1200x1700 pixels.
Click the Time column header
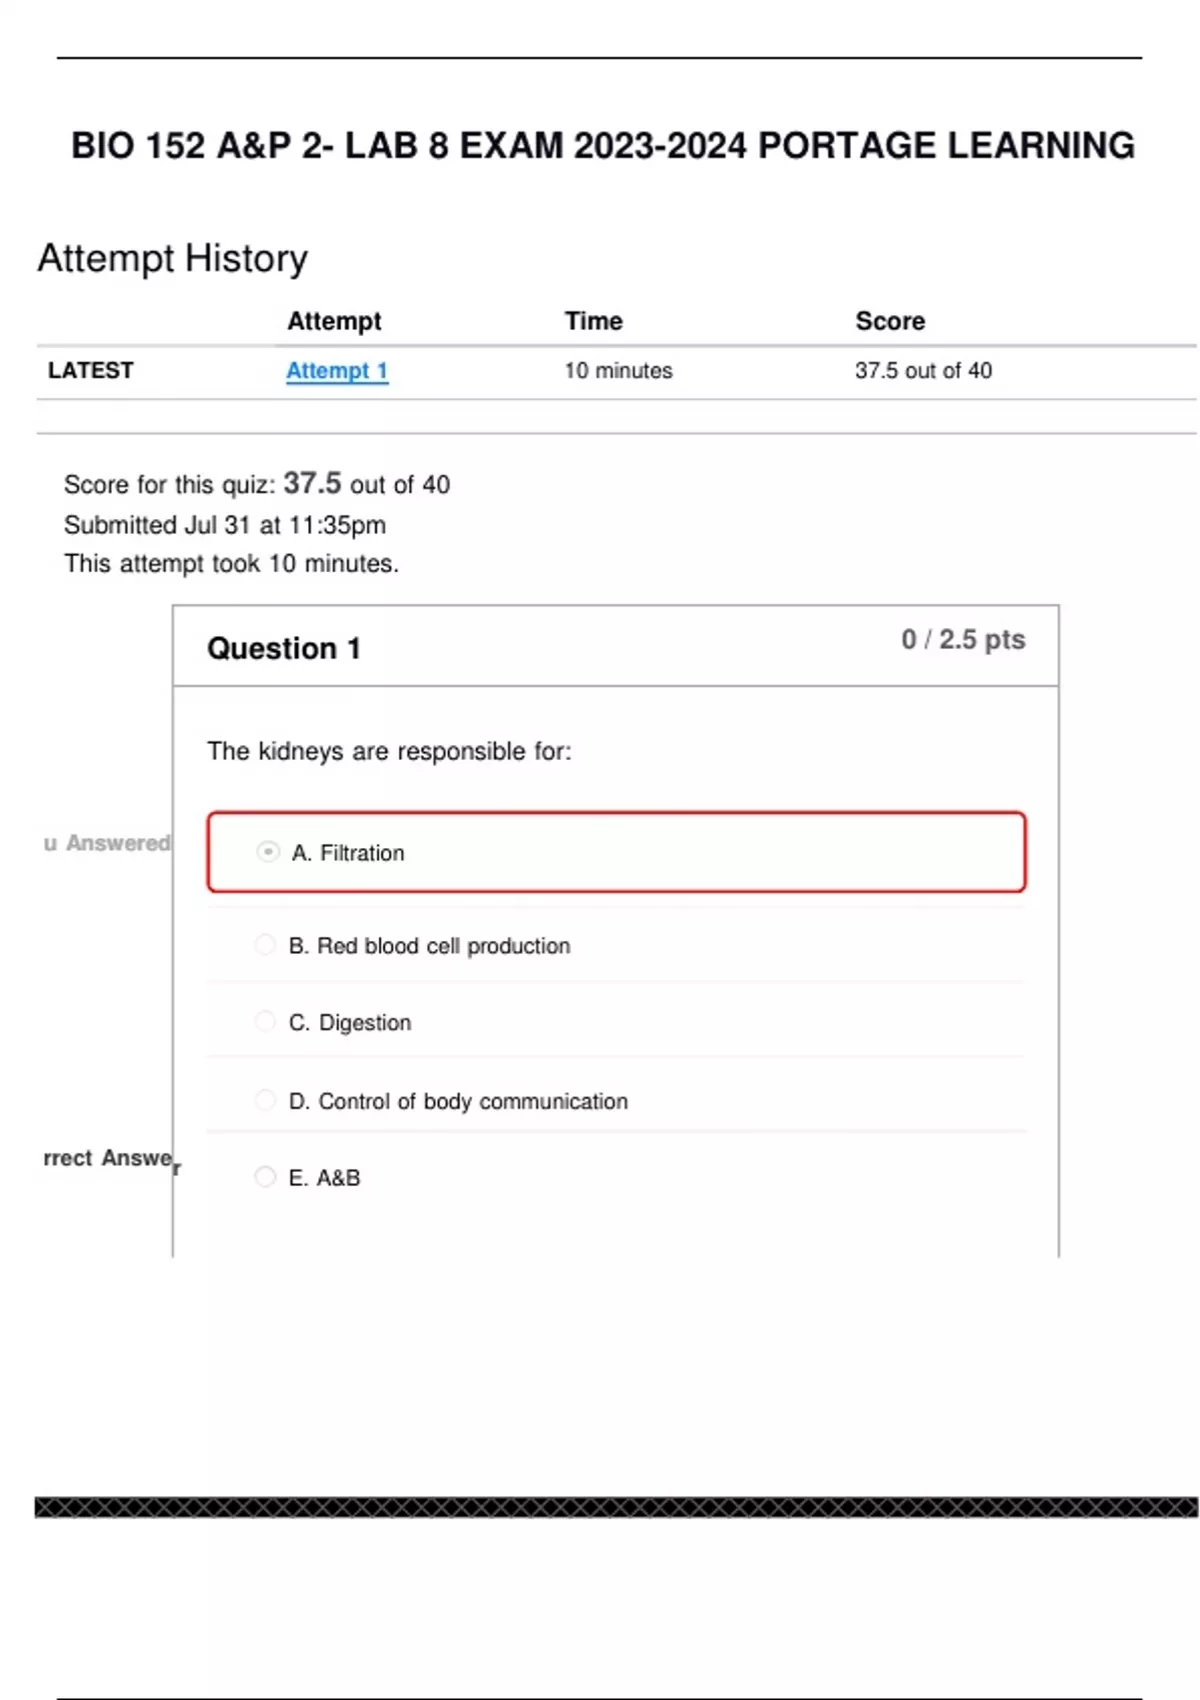pyautogui.click(x=593, y=321)
